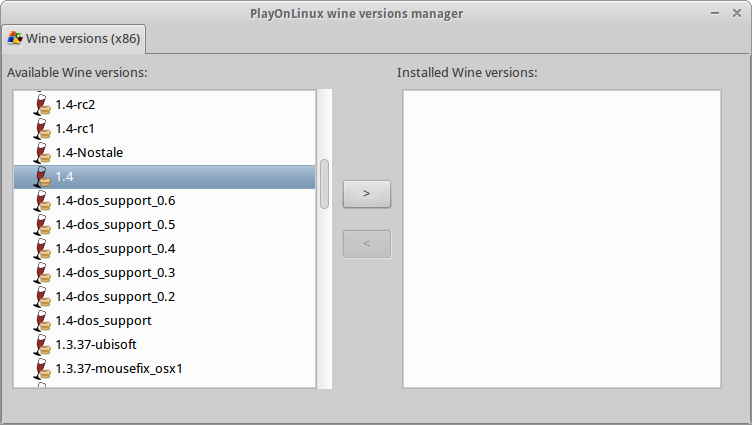Click inside the Installed Wine versions list
Screen dimensions: 752x425
562,239
